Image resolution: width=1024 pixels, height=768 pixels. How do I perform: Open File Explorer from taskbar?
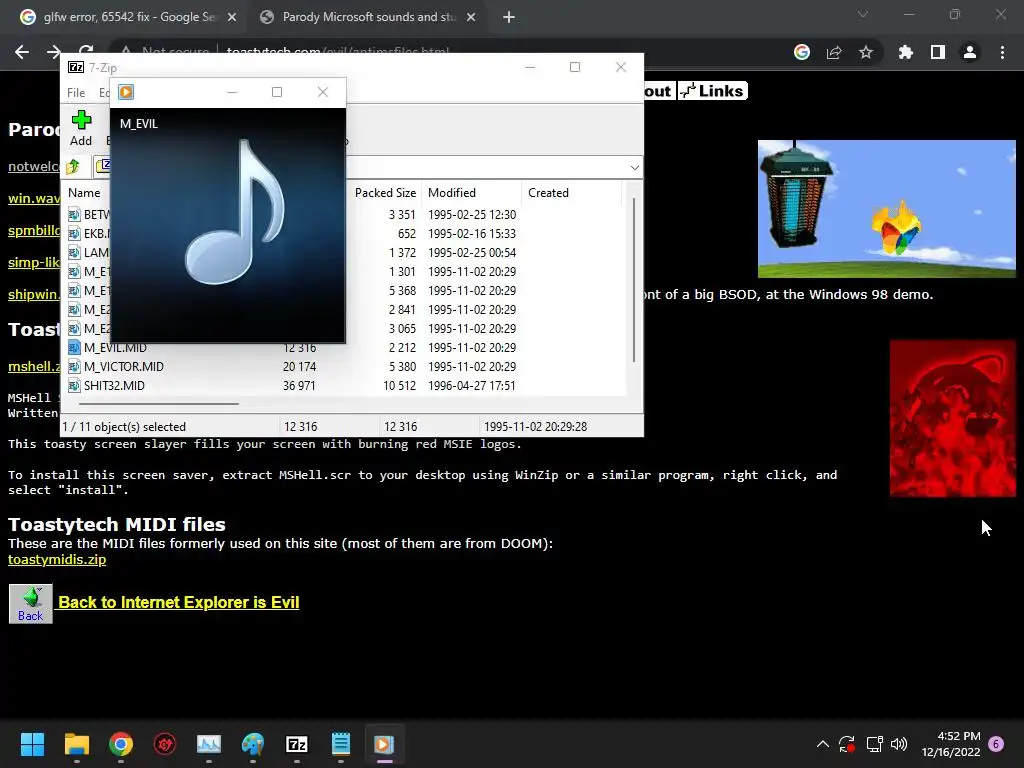point(76,744)
